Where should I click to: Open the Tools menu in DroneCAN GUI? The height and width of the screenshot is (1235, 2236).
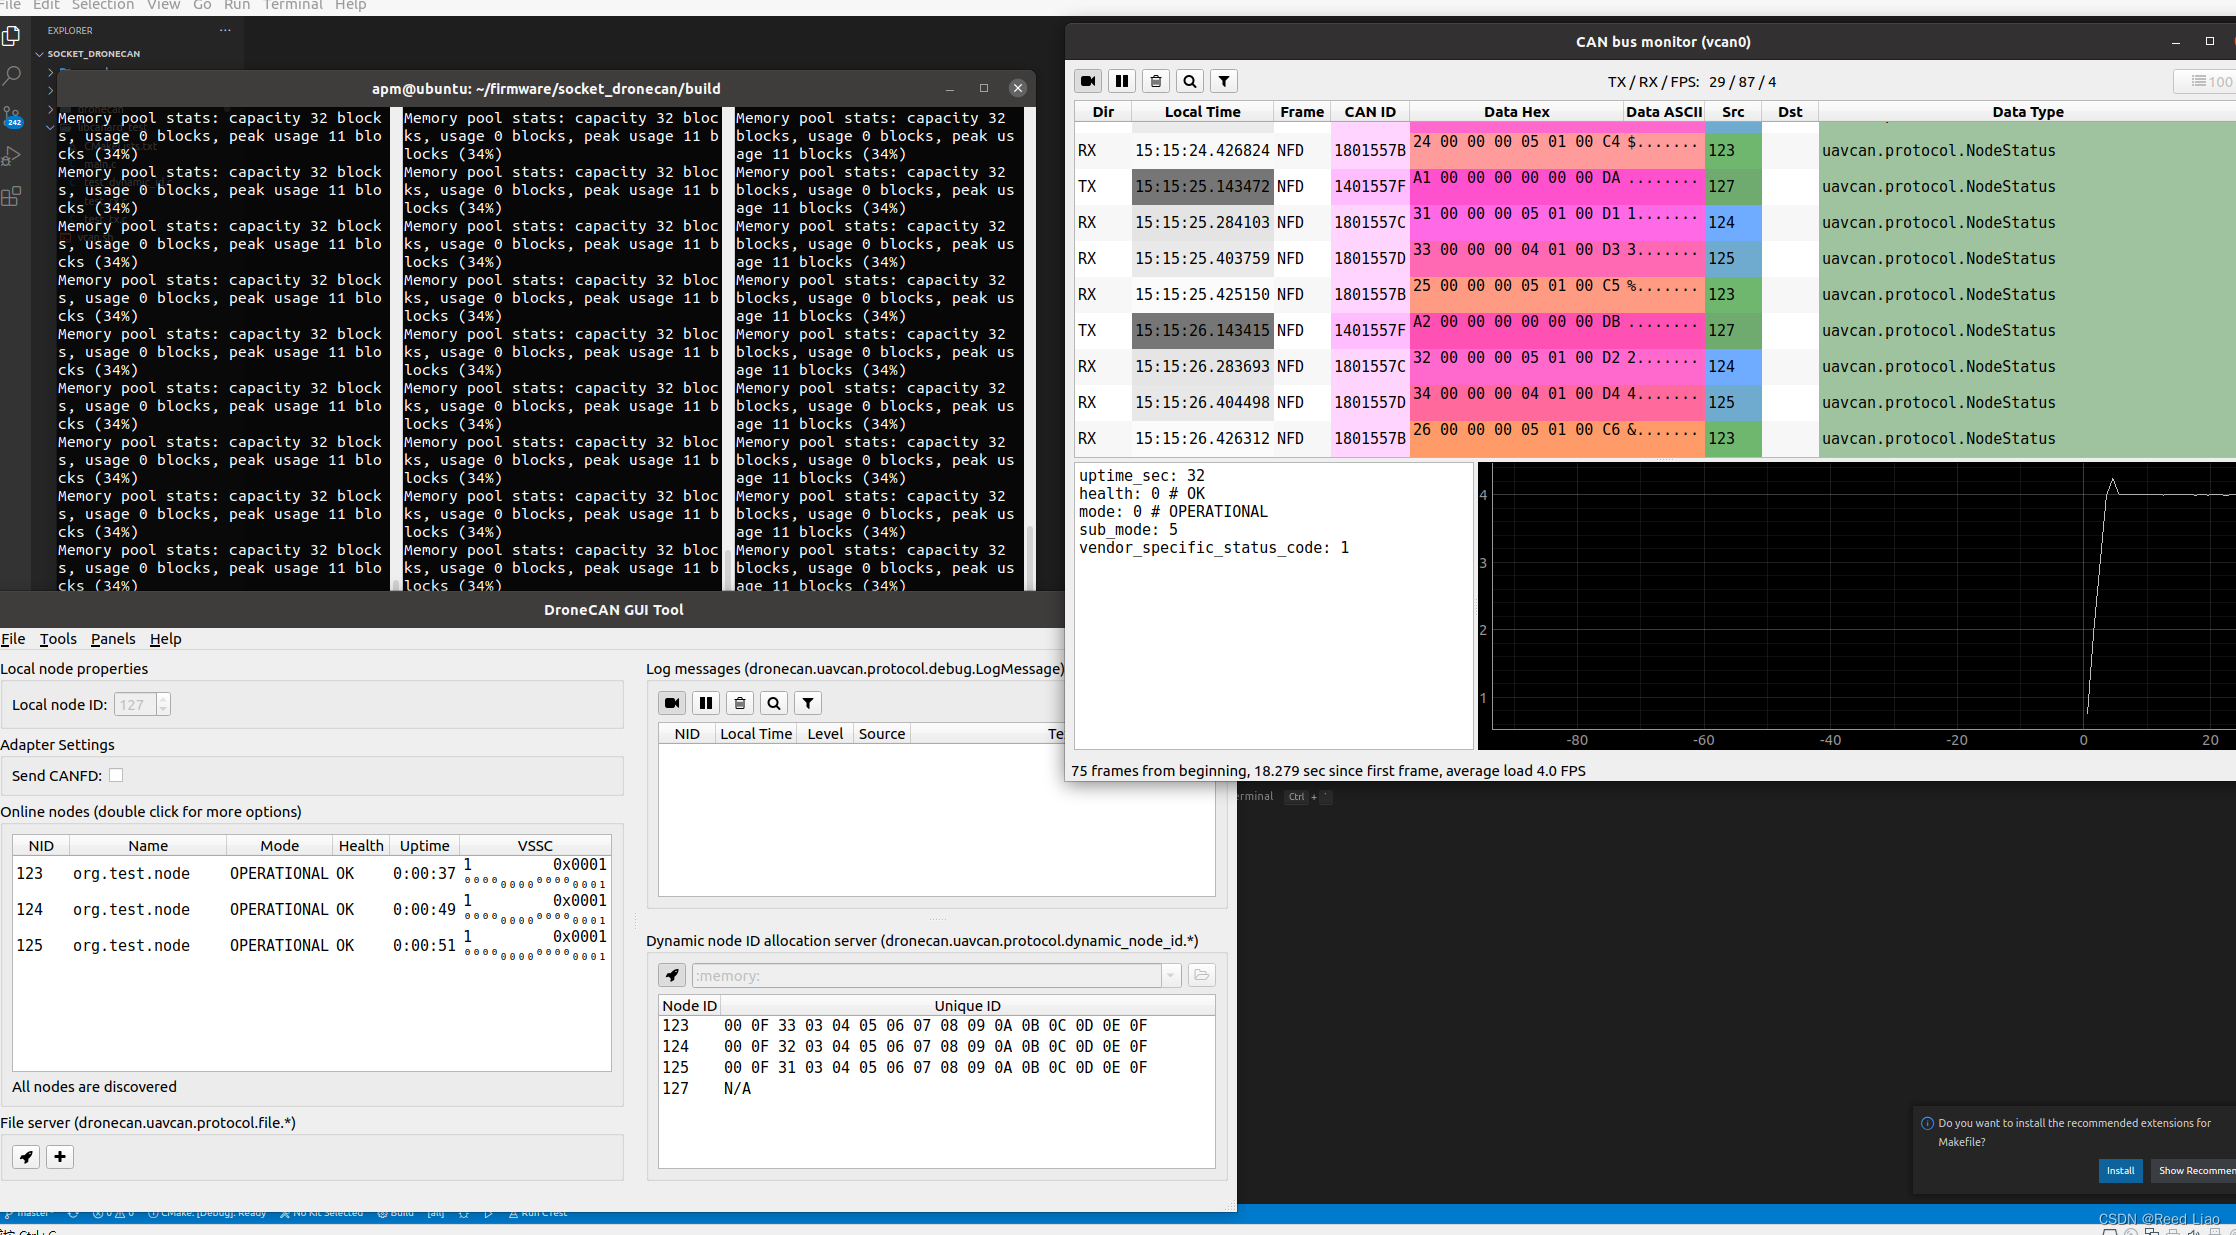(58, 639)
